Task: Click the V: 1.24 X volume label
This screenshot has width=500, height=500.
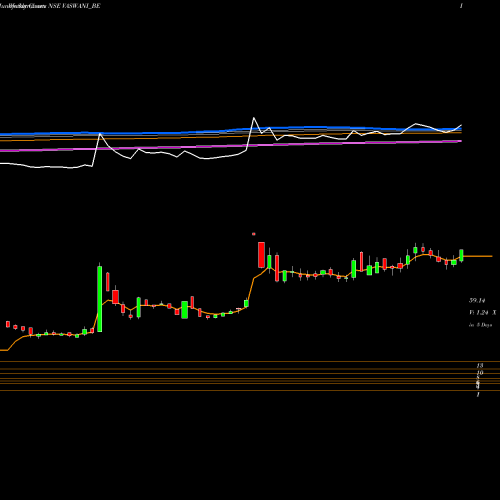Action: tap(482, 313)
